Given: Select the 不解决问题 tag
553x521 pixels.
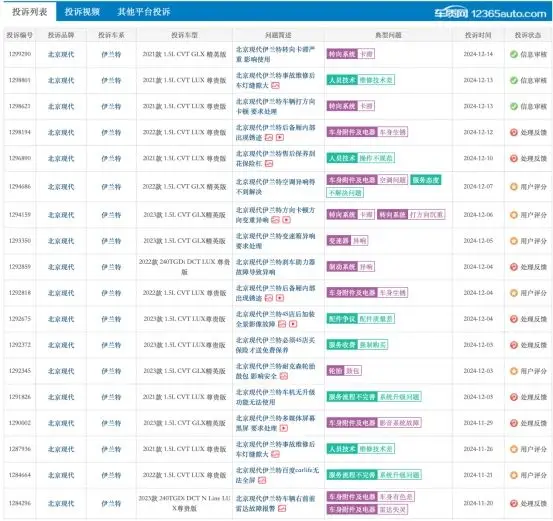Looking at the screenshot, I should click(x=345, y=193).
